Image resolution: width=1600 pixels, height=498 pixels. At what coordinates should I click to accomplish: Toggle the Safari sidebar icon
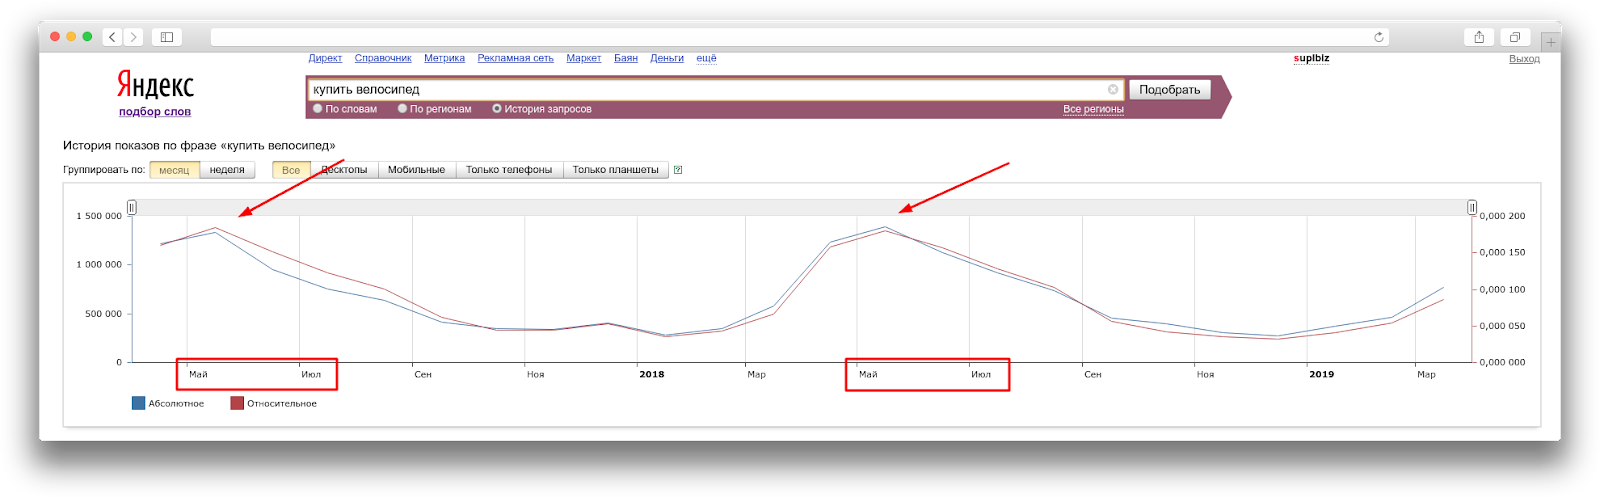pyautogui.click(x=167, y=37)
